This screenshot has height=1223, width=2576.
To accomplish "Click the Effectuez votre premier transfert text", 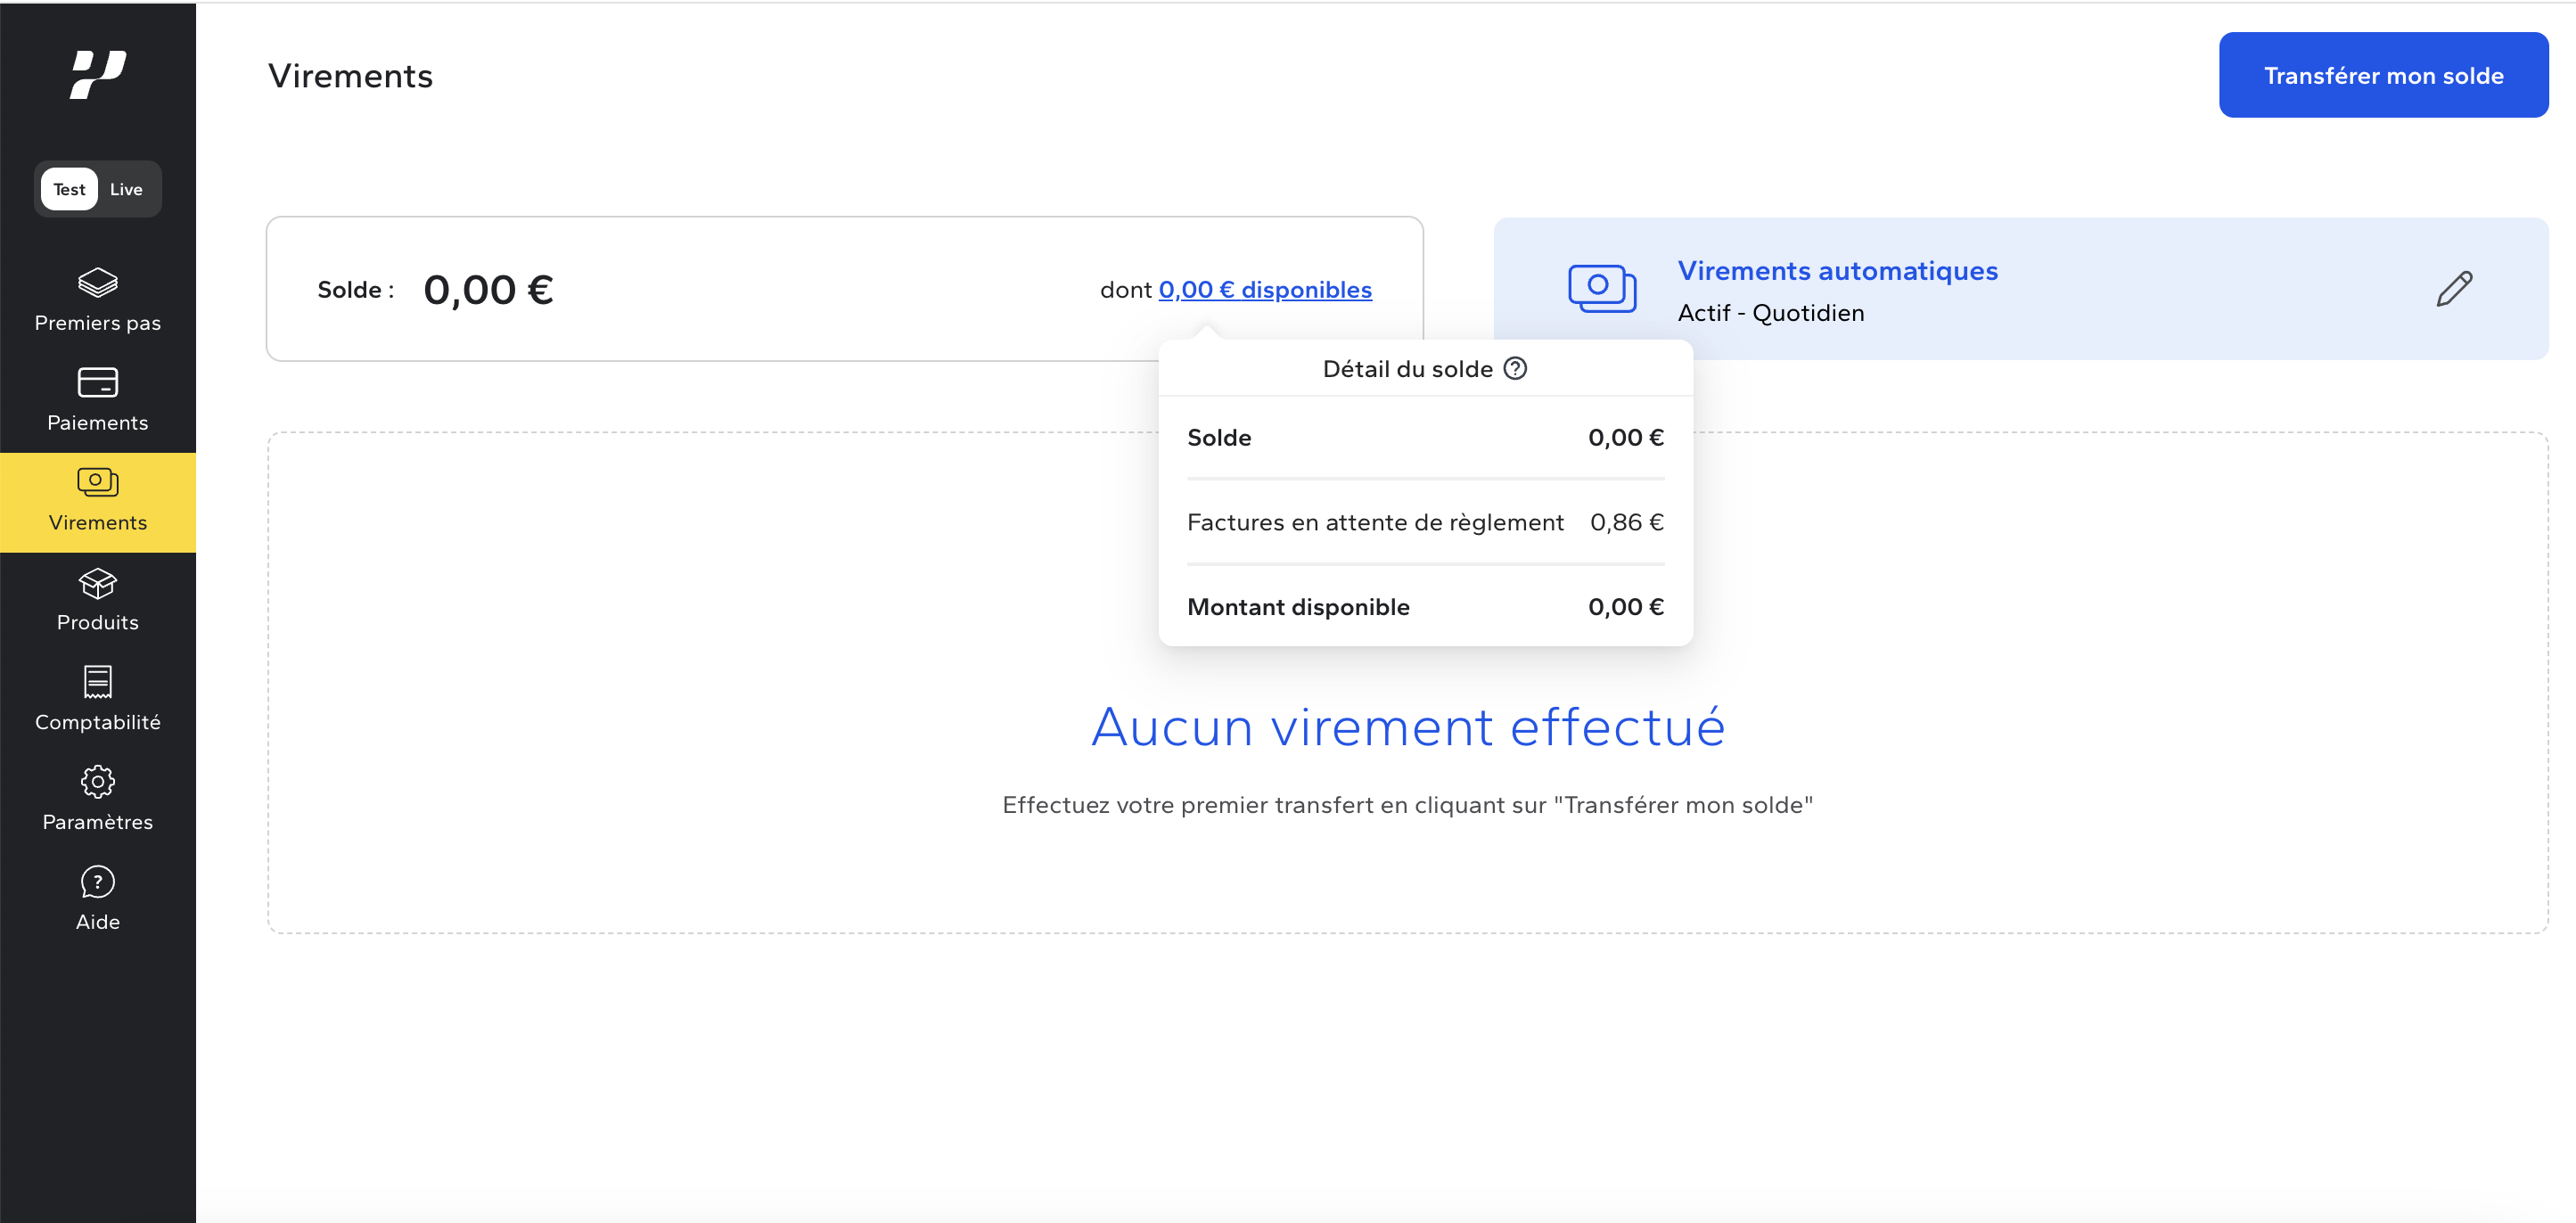I will coord(1408,805).
